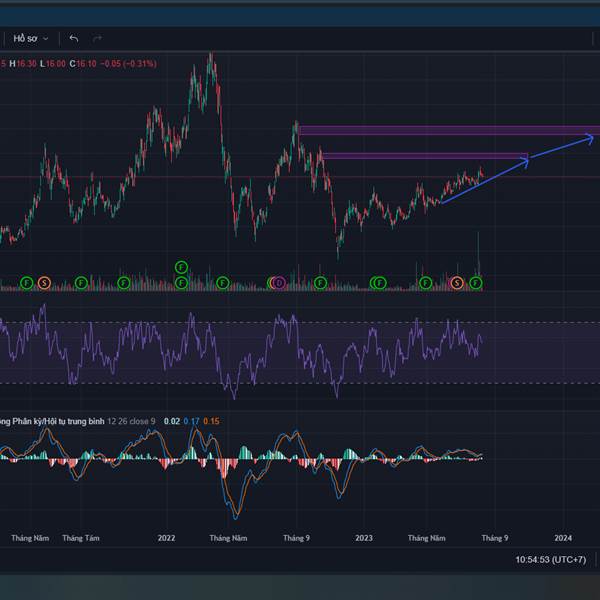Viewport: 600px width, 600px height.
Task: Click the 2024 label on time axis
Action: tap(563, 537)
